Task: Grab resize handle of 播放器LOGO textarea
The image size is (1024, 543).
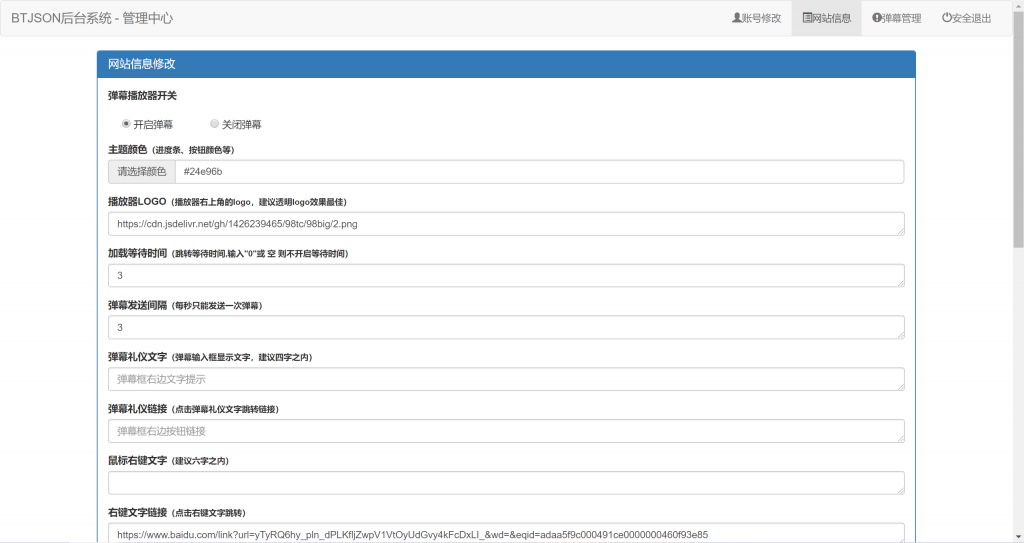Action: pos(899,231)
